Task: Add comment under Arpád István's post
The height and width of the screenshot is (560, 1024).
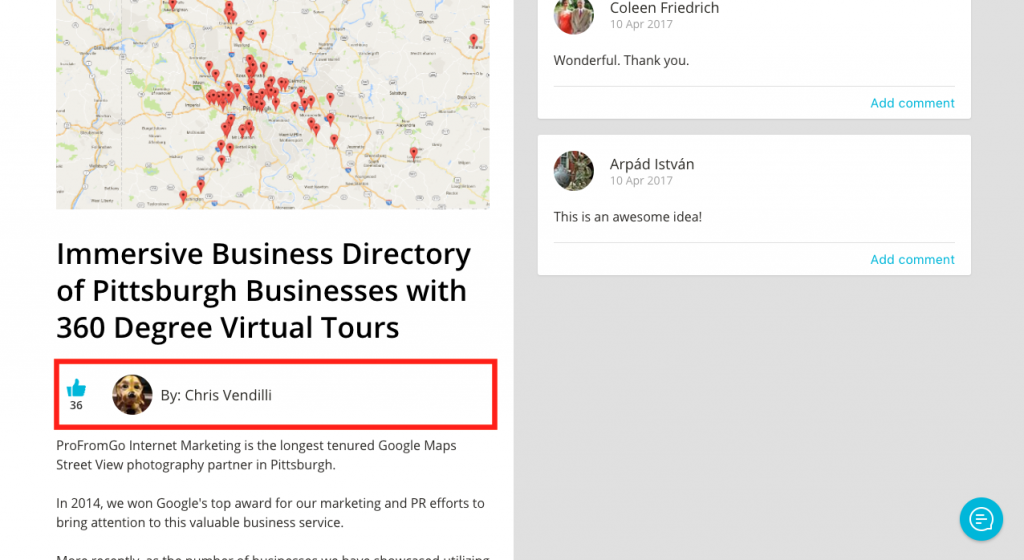Action: point(912,260)
